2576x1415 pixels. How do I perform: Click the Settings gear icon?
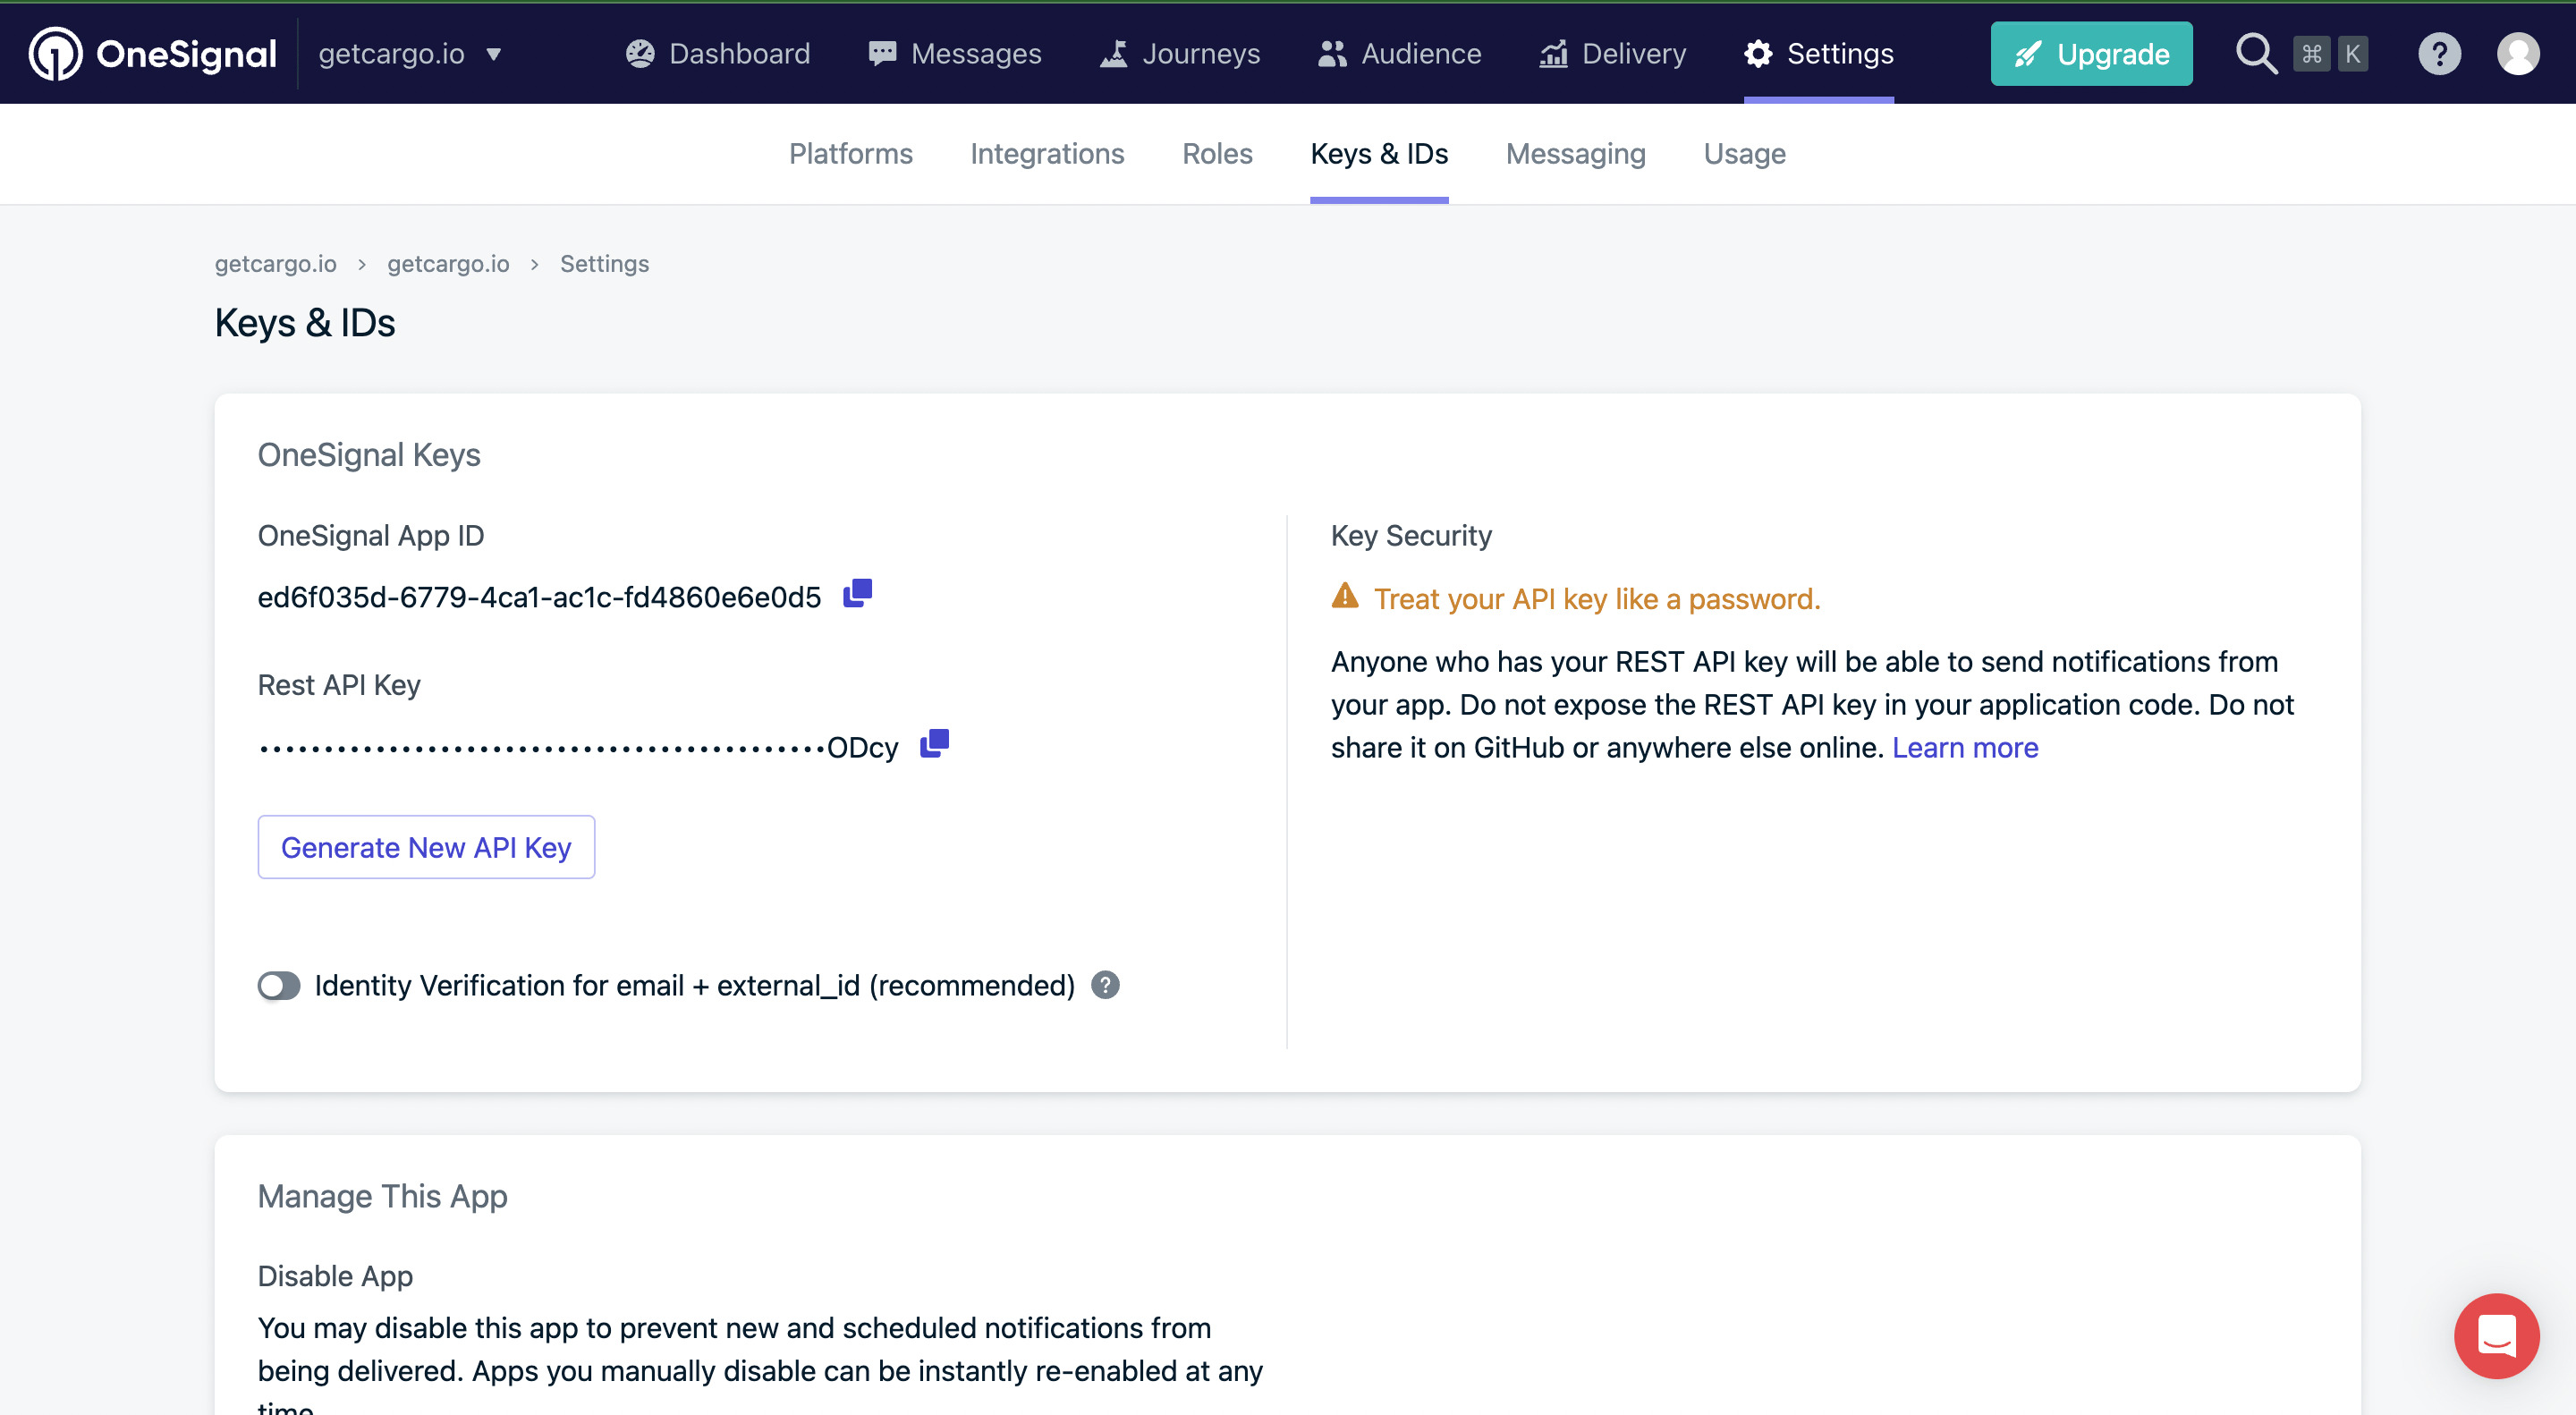[x=1758, y=53]
